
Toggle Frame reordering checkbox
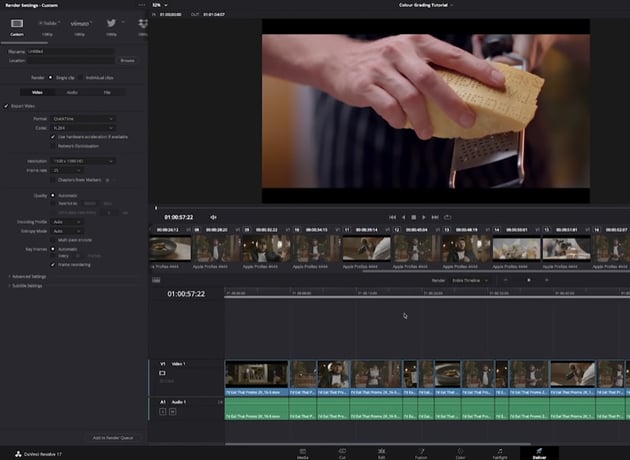[53, 265]
